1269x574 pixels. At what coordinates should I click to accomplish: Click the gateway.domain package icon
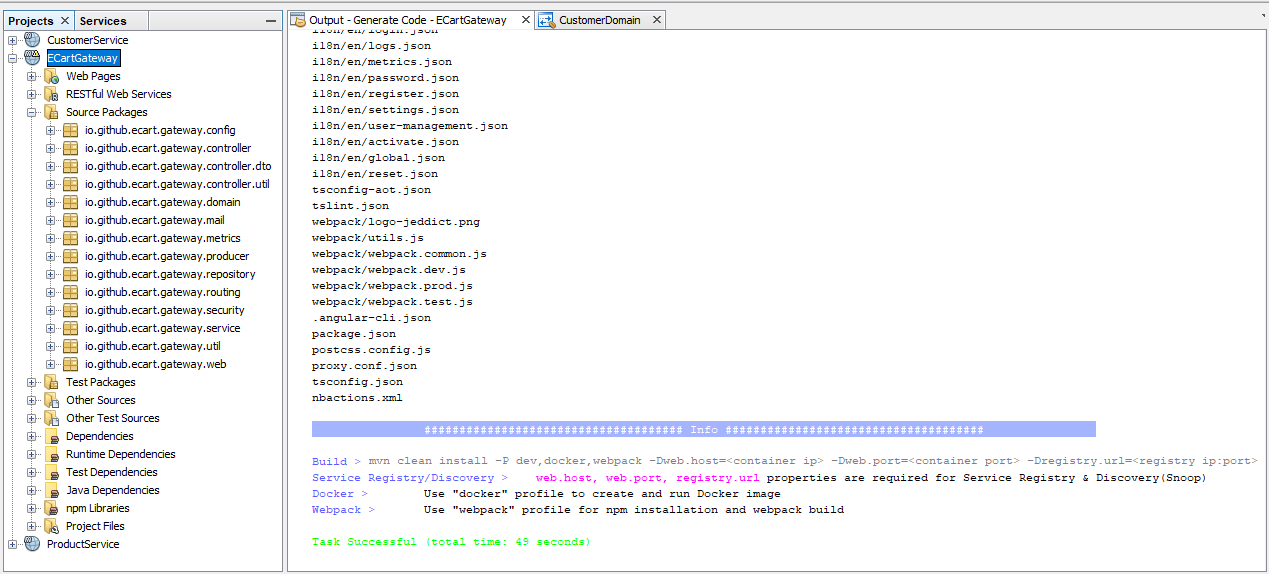(70, 202)
